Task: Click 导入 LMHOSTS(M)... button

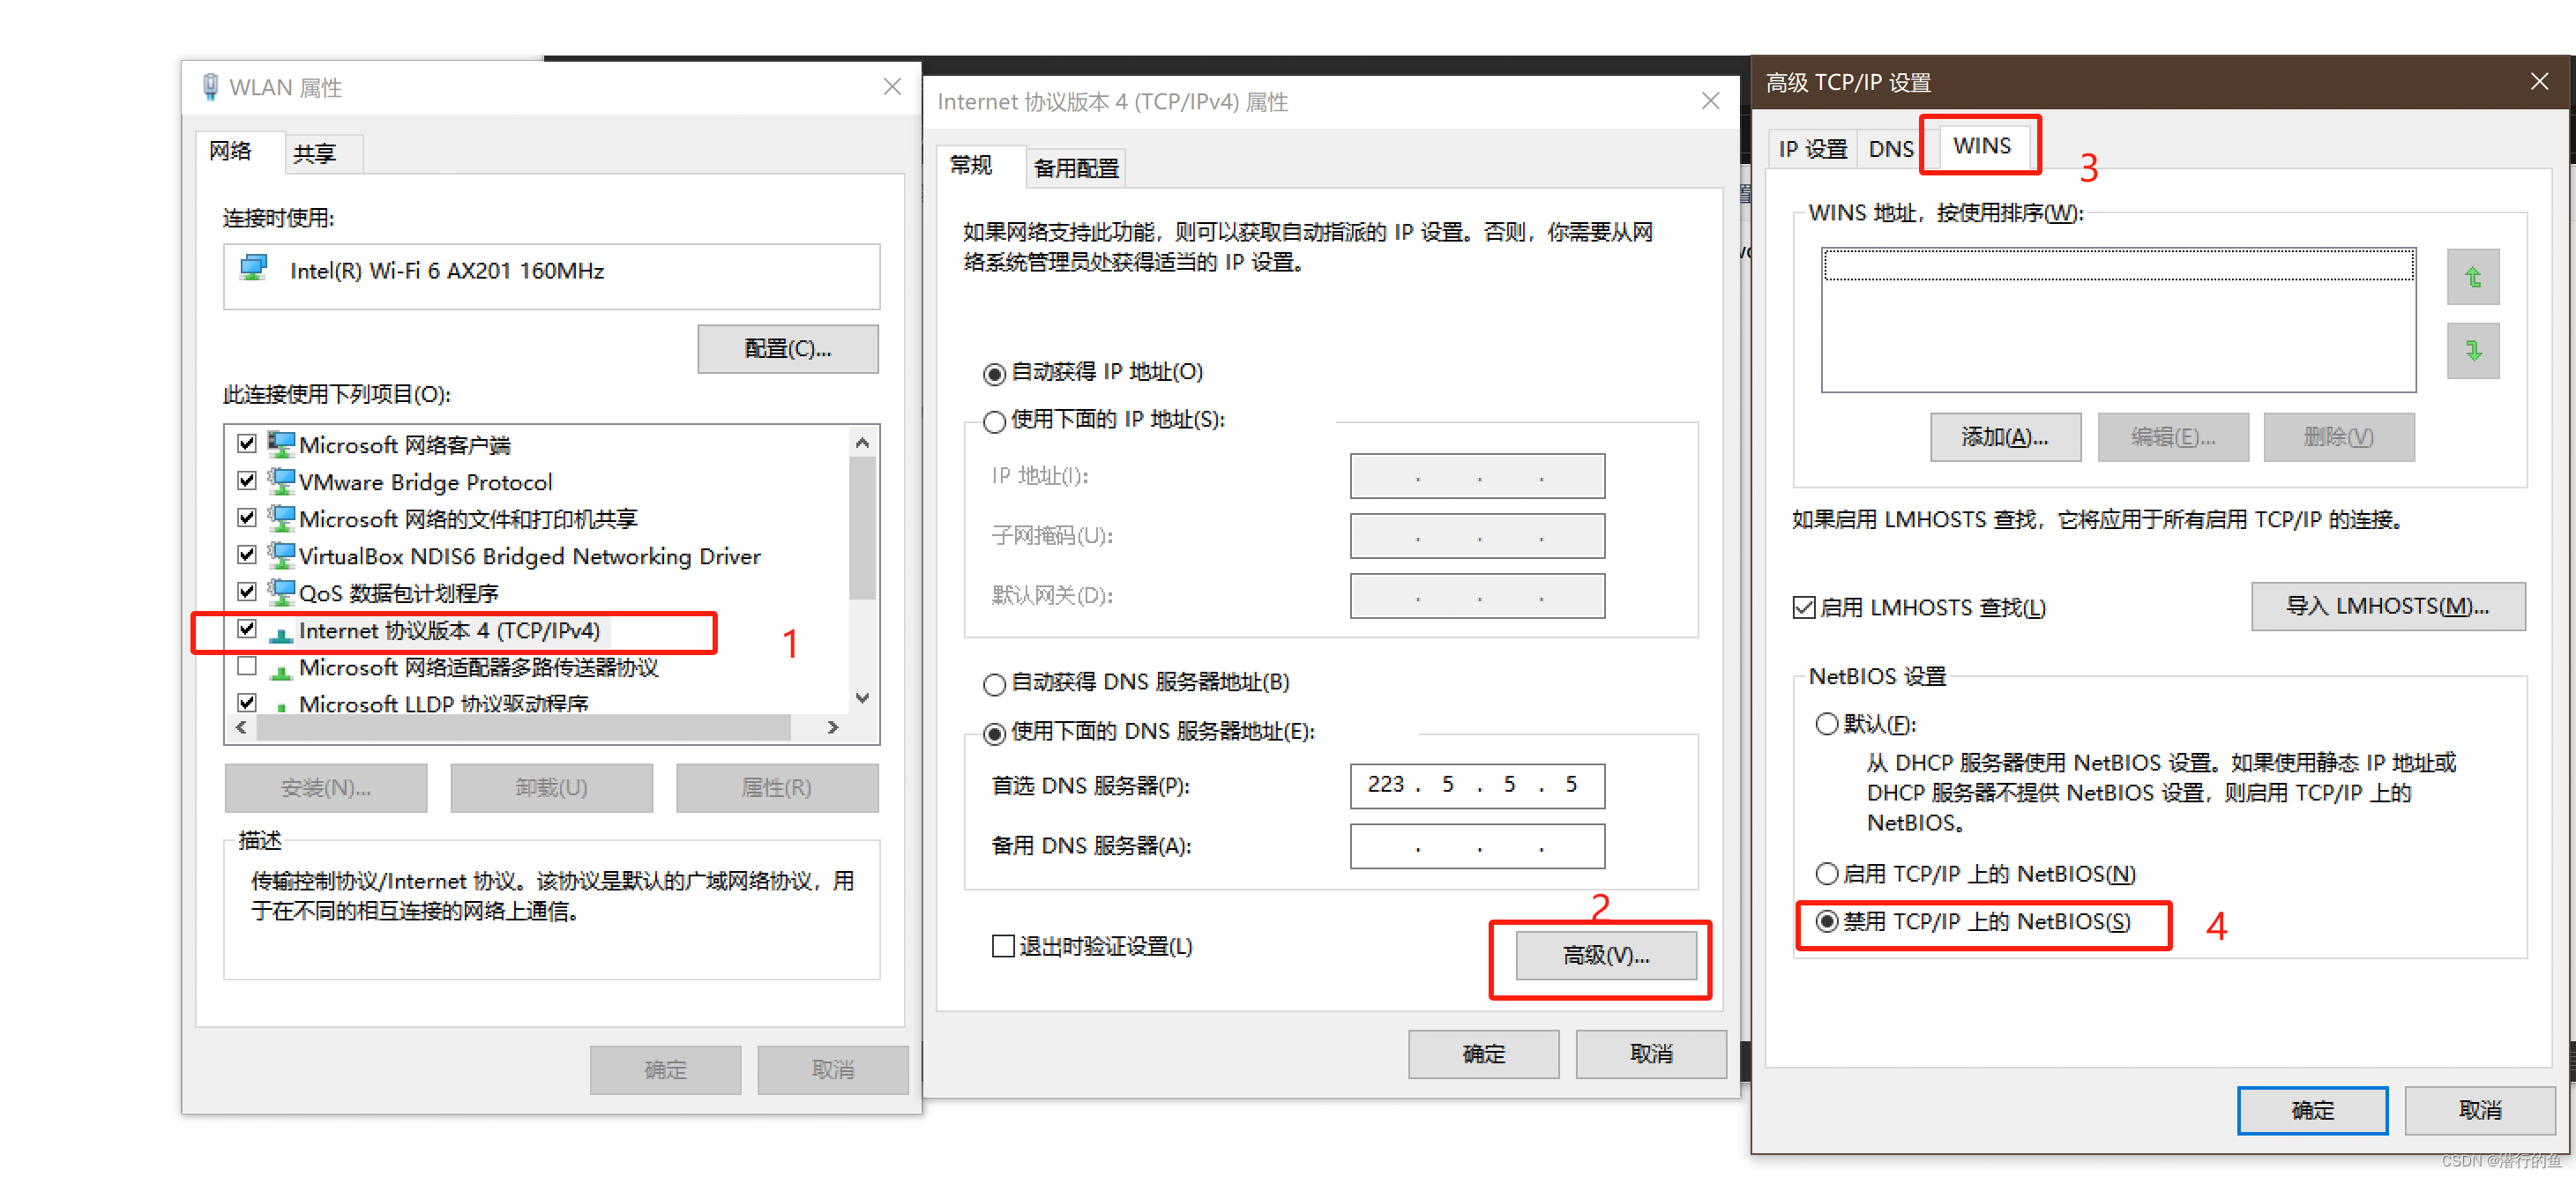Action: (2386, 606)
